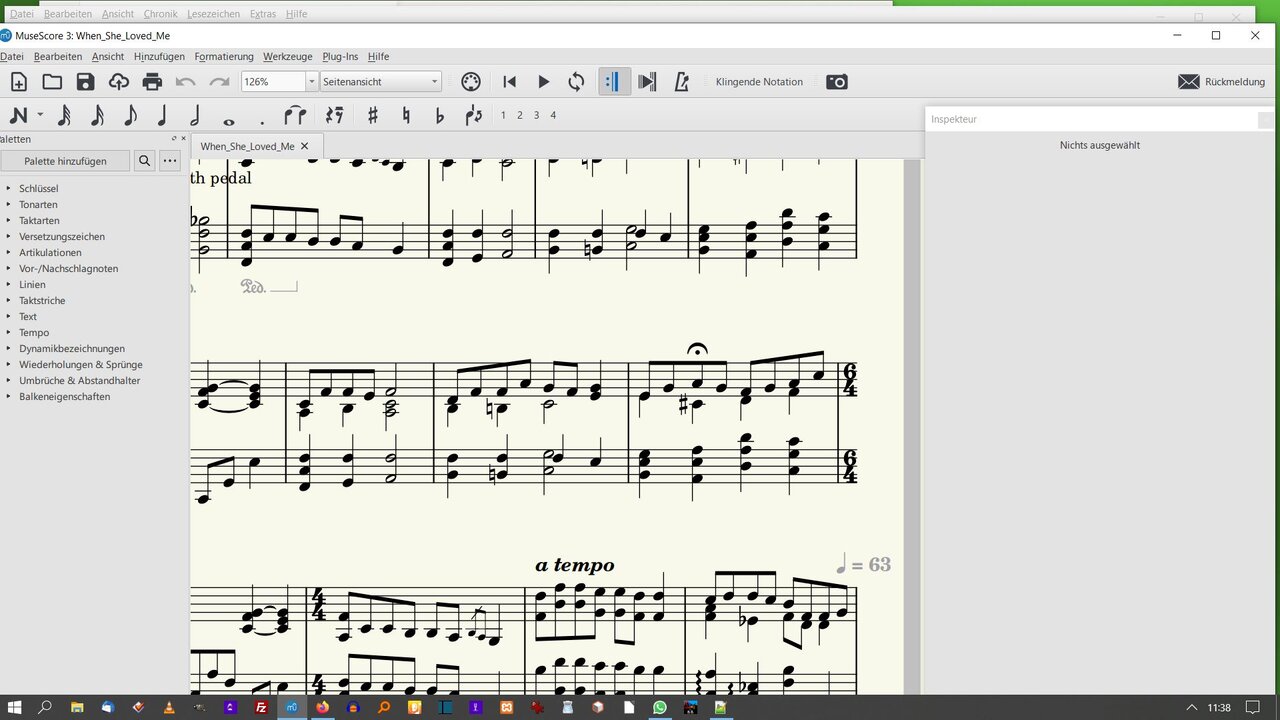Toggle play repeats button

614,82
